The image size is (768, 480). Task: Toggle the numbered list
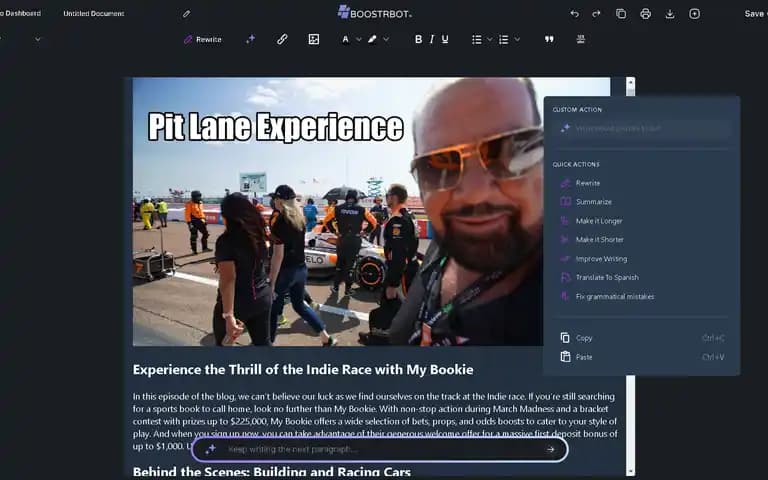point(504,39)
